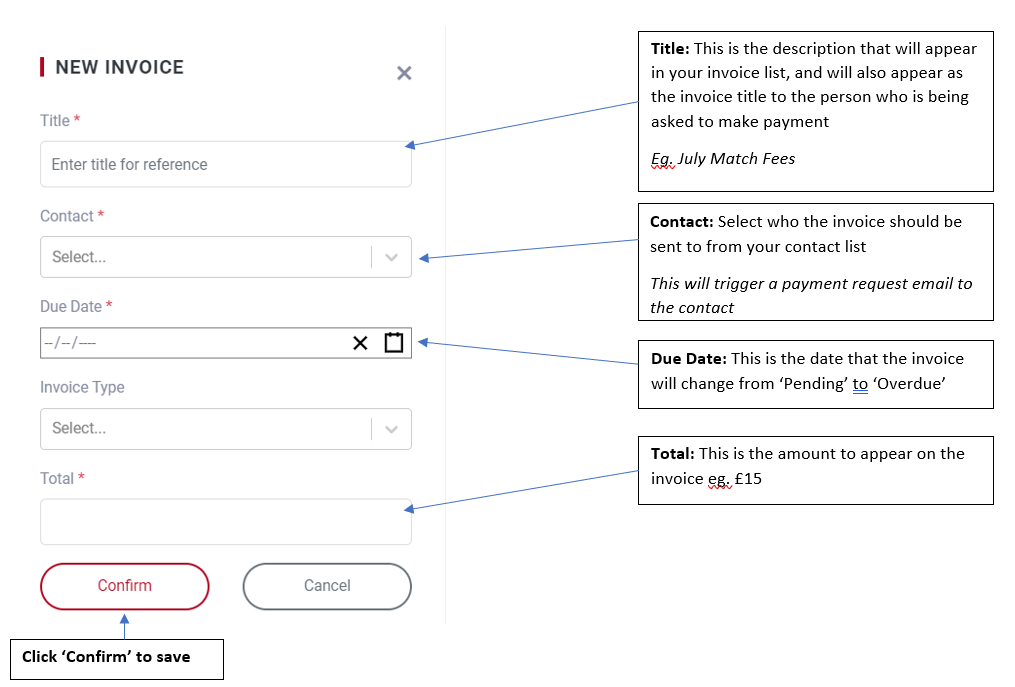
Task: Click the Due Date field label
Action: (x=71, y=306)
